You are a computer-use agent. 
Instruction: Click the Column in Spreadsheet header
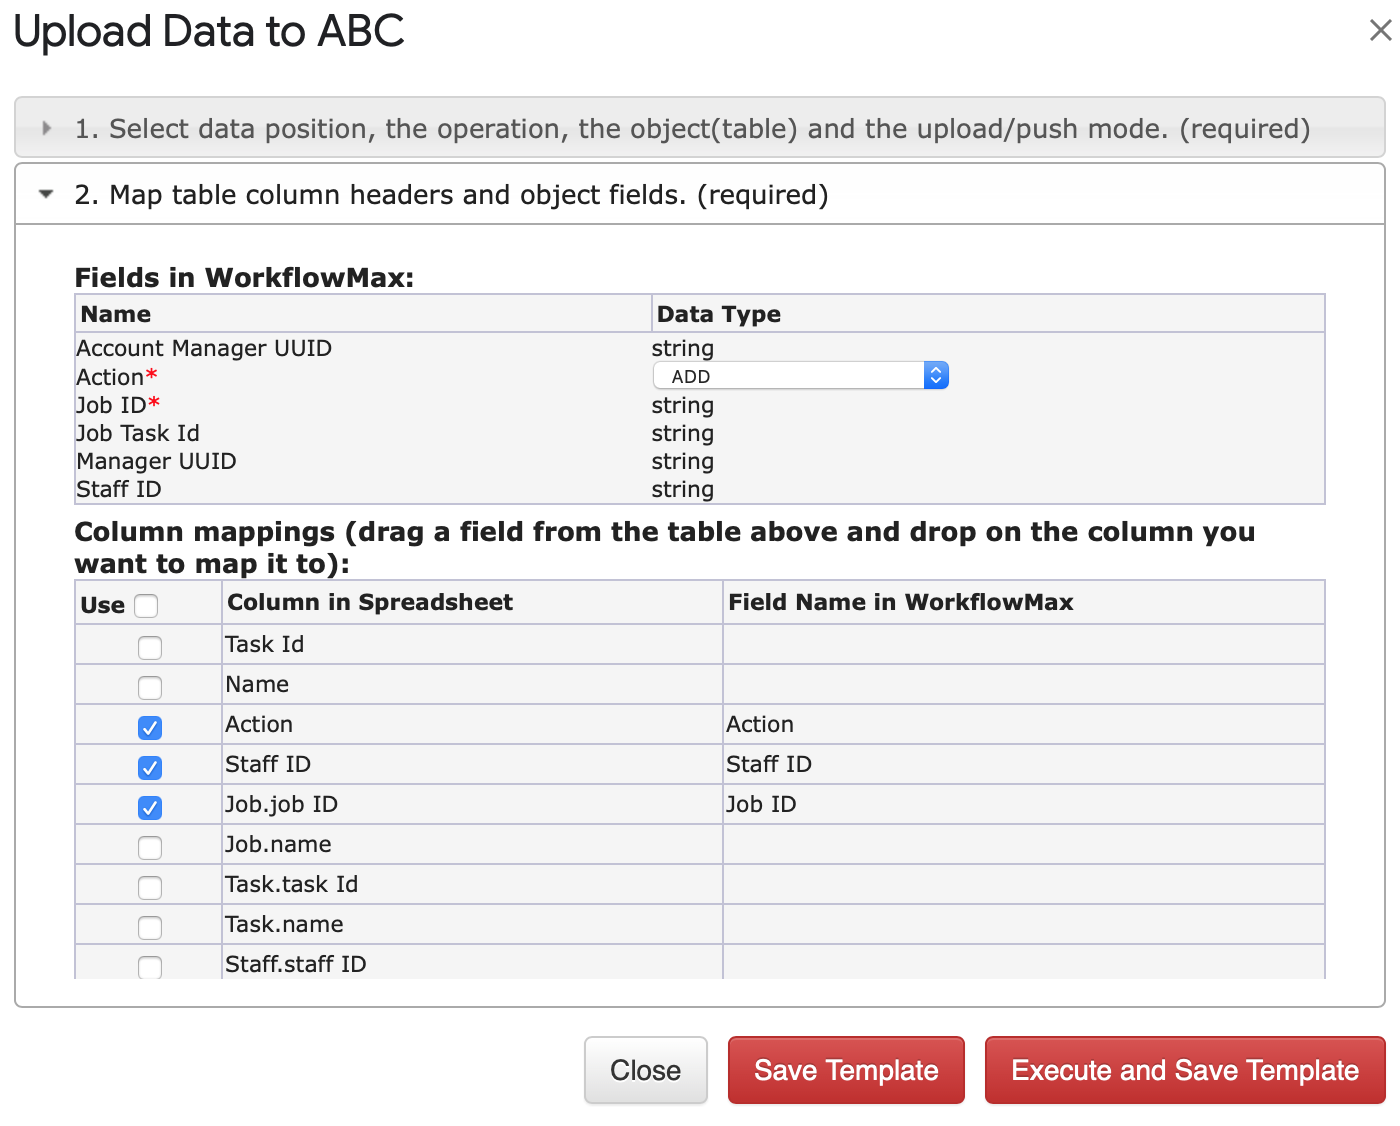pos(472,602)
